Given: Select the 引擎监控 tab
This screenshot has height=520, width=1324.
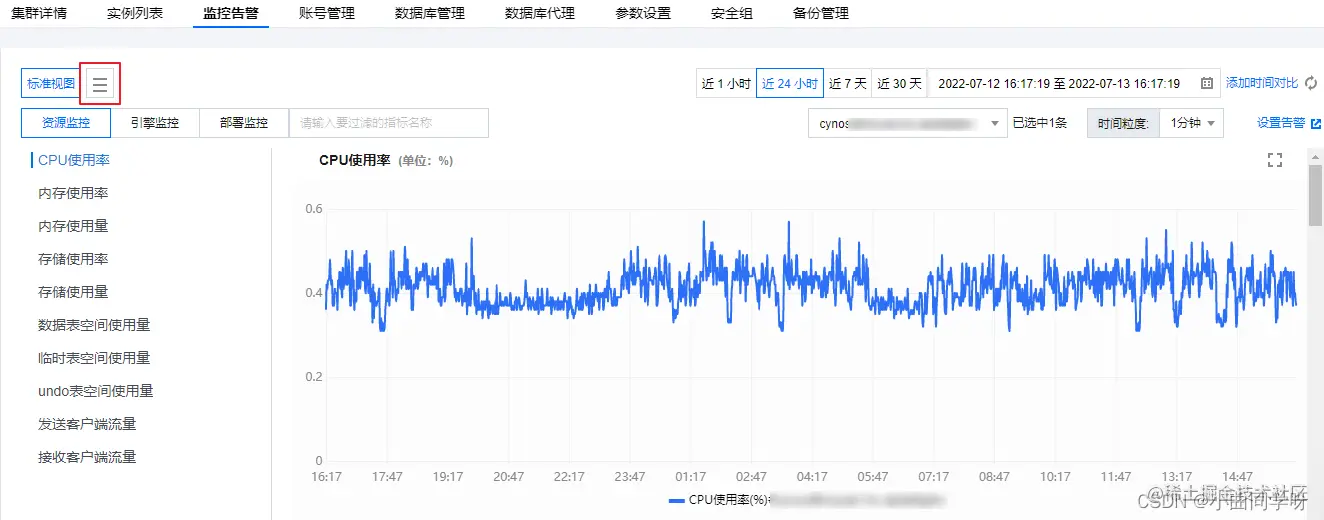Looking at the screenshot, I should 155,123.
